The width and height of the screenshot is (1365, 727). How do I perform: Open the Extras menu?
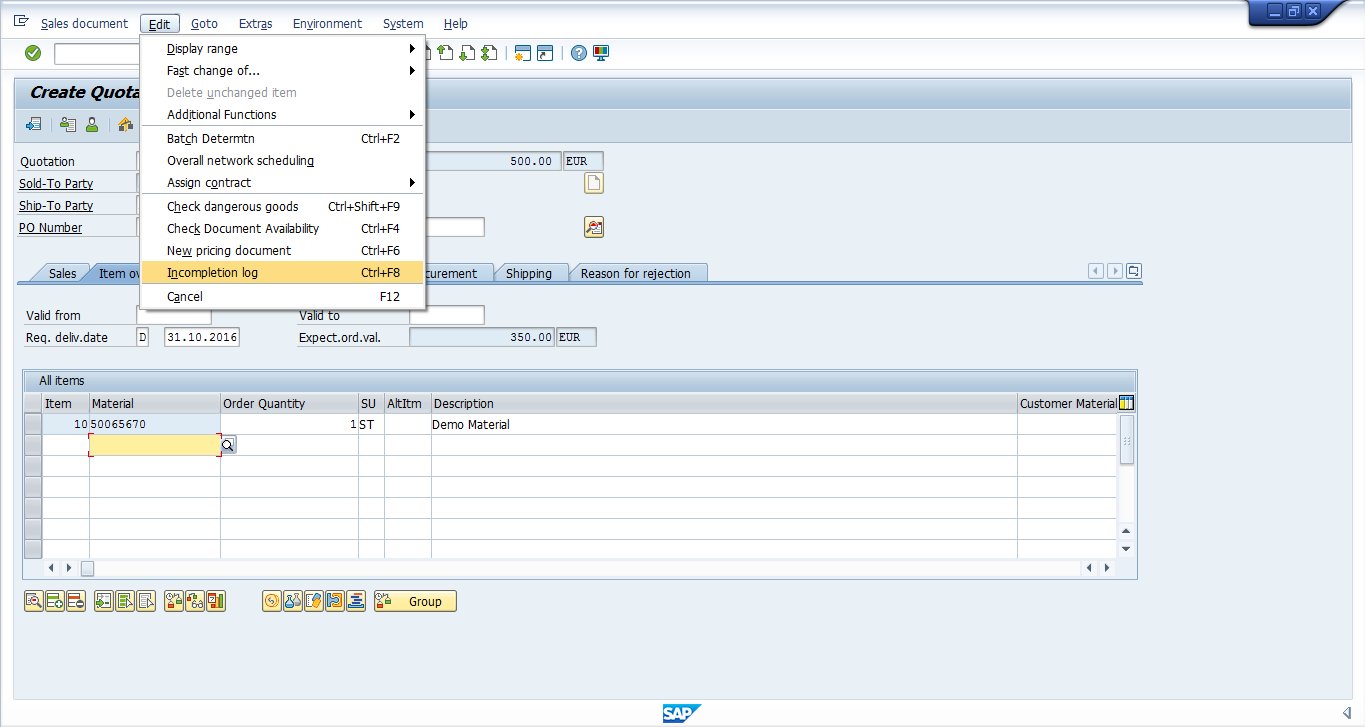tap(256, 23)
